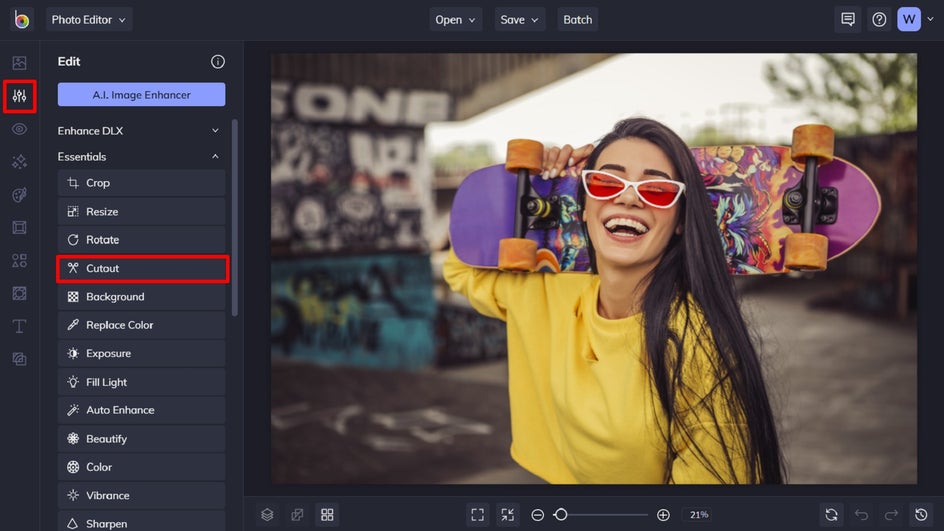Open the history icon at bottom right

tap(921, 514)
